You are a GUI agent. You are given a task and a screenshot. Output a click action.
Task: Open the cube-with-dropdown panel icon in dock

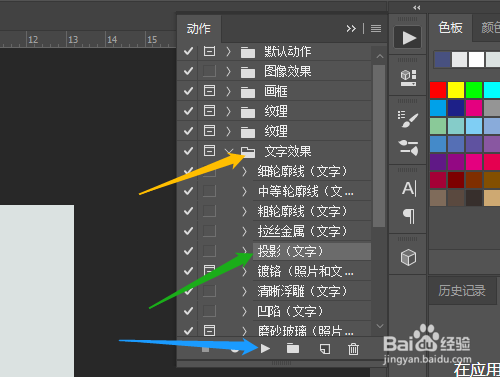click(x=408, y=78)
